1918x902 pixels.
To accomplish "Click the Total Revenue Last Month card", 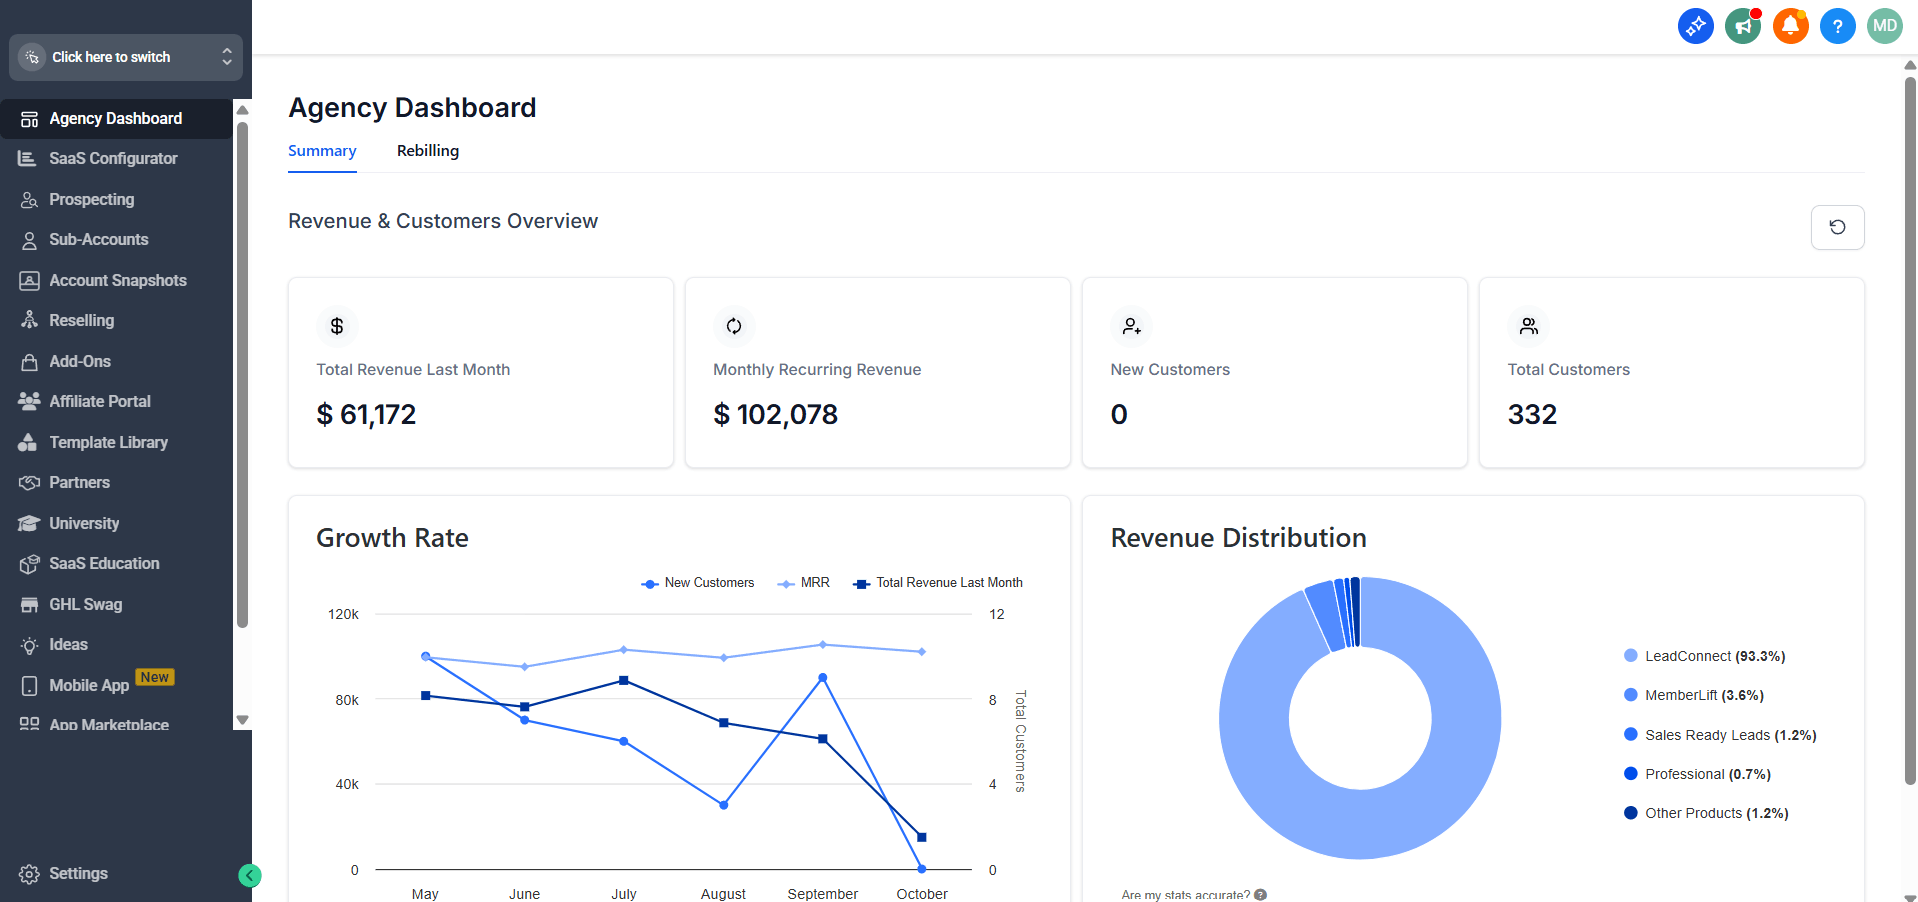I will tap(481, 372).
